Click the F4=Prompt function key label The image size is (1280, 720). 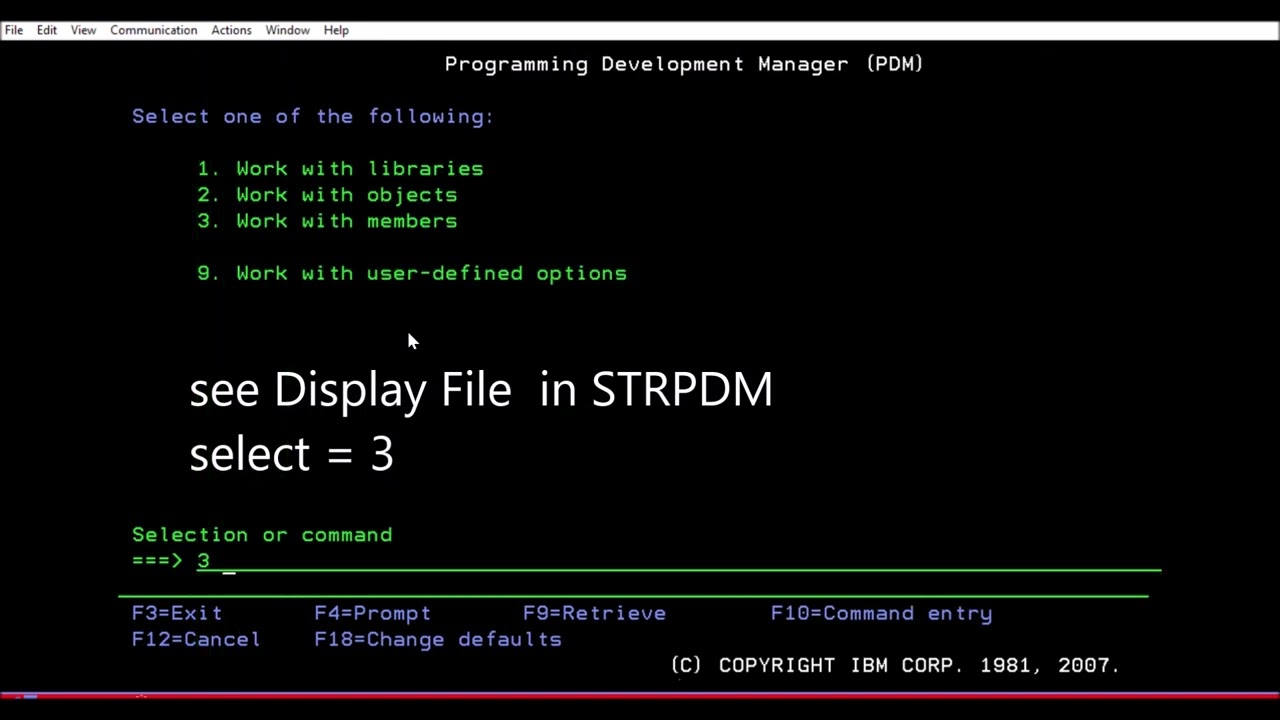click(372, 613)
